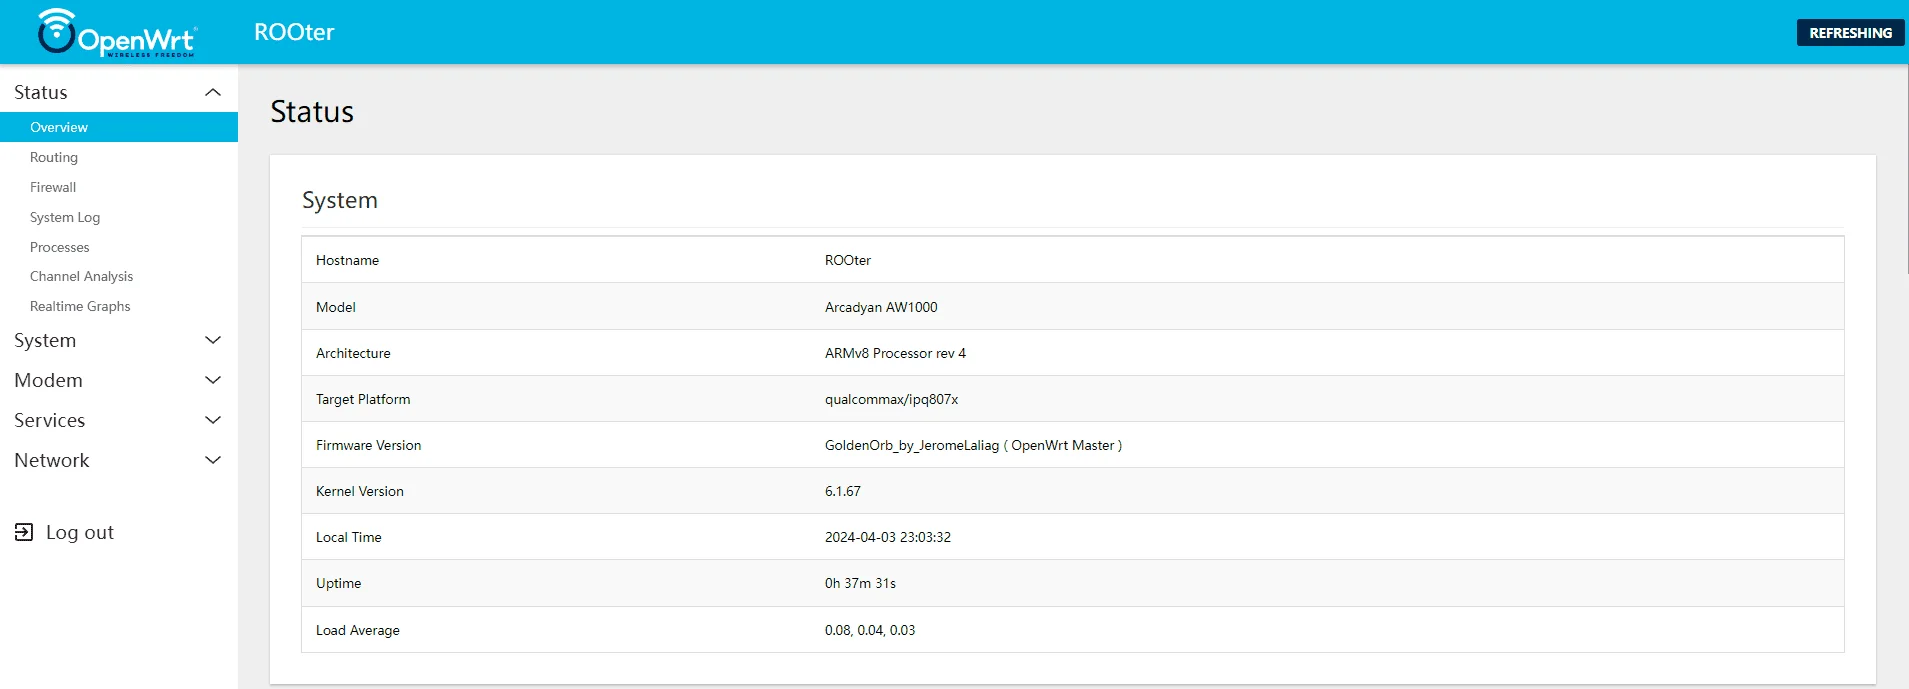Screen dimensions: 1909x689
Task: Click the Kernel Version label
Action: coord(360,491)
